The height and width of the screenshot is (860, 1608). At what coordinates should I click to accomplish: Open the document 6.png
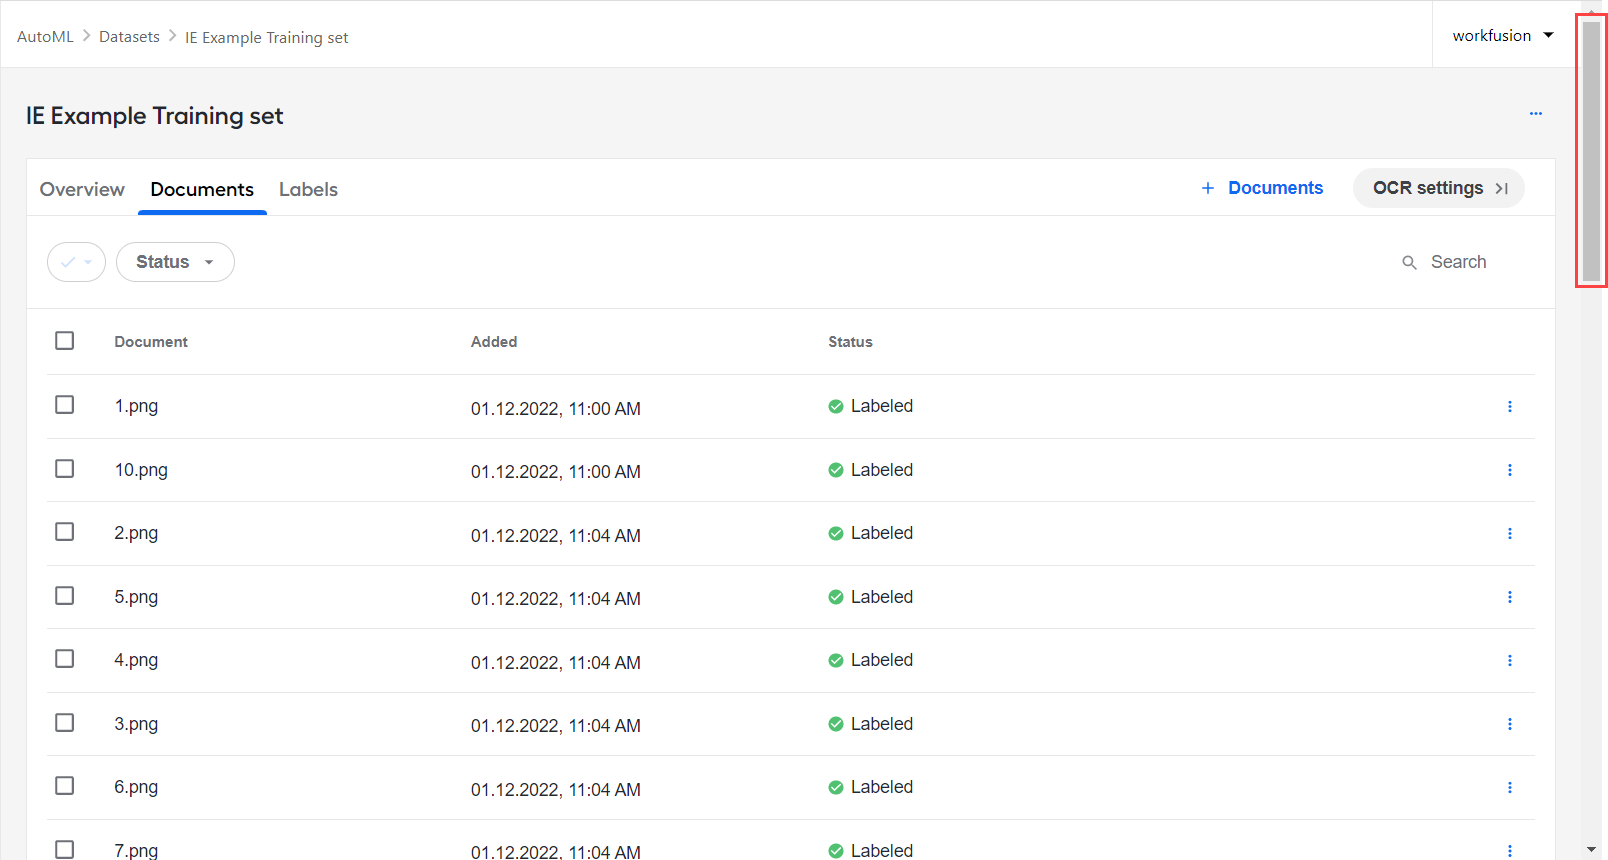[136, 787]
